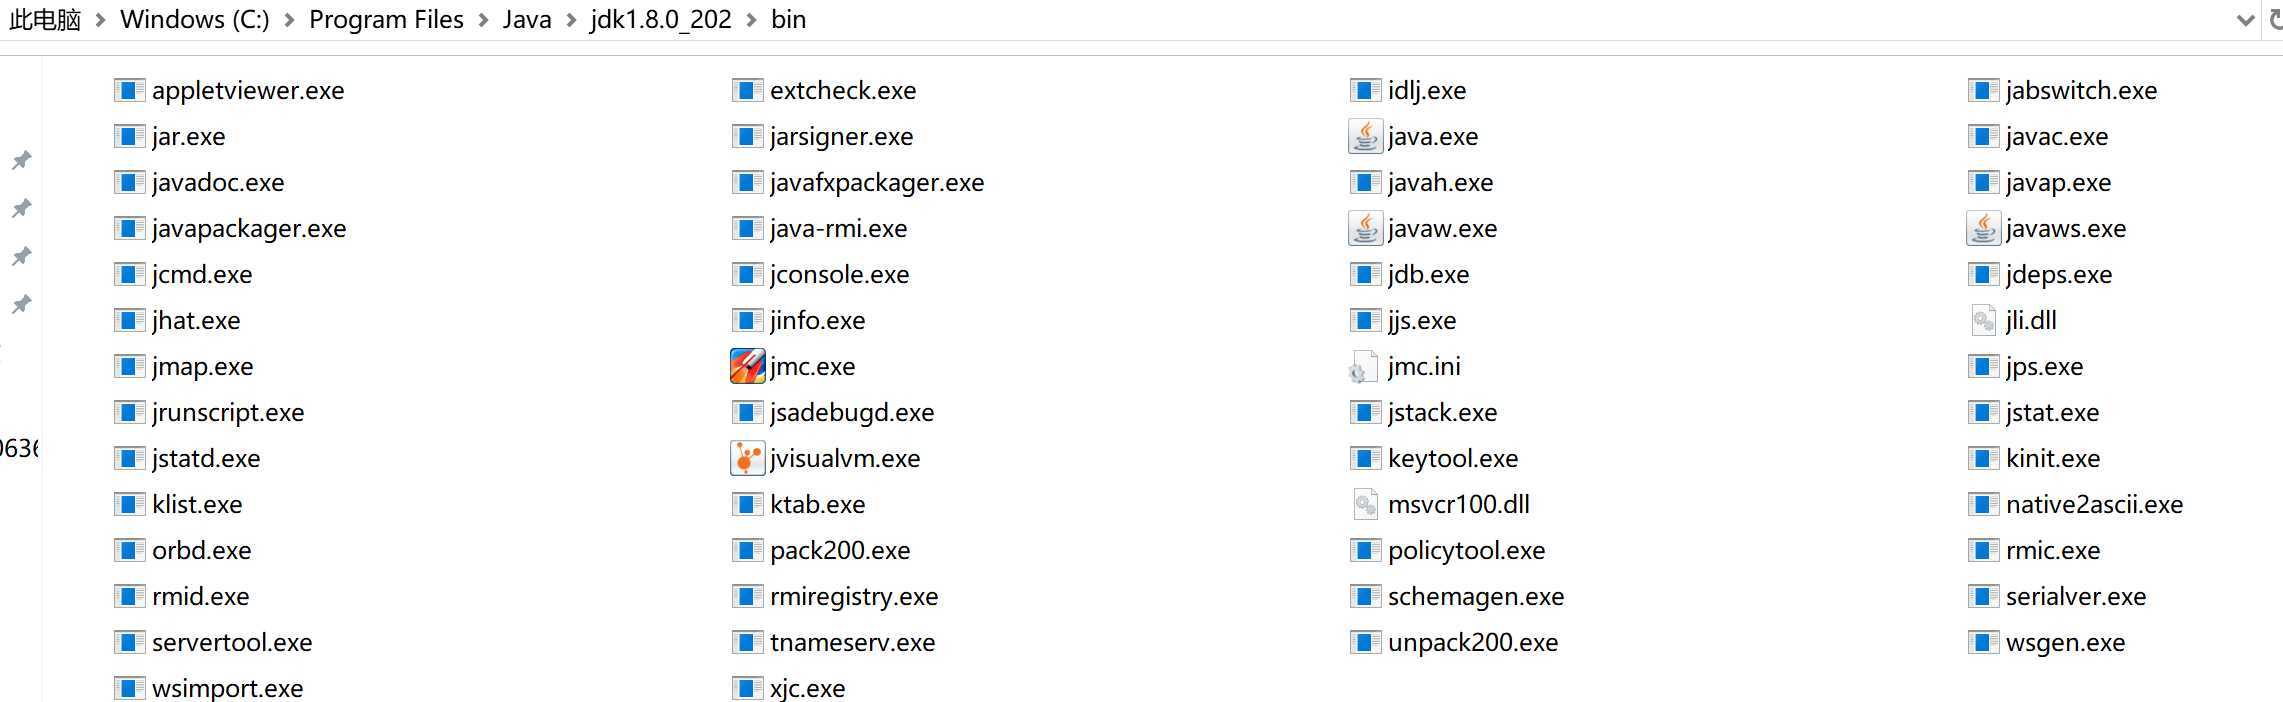Select file name jsadebugd.exe
This screenshot has width=2283, height=702.
pyautogui.click(x=852, y=413)
